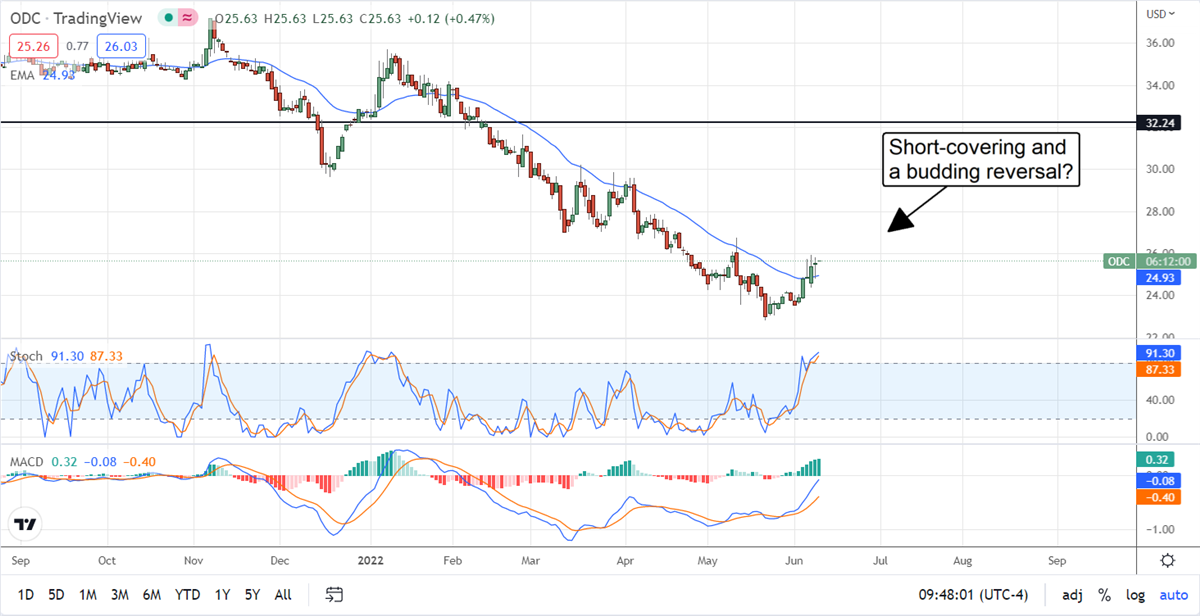This screenshot has height=616, width=1200.
Task: Select the Short-covering text annotation box
Action: (x=985, y=160)
